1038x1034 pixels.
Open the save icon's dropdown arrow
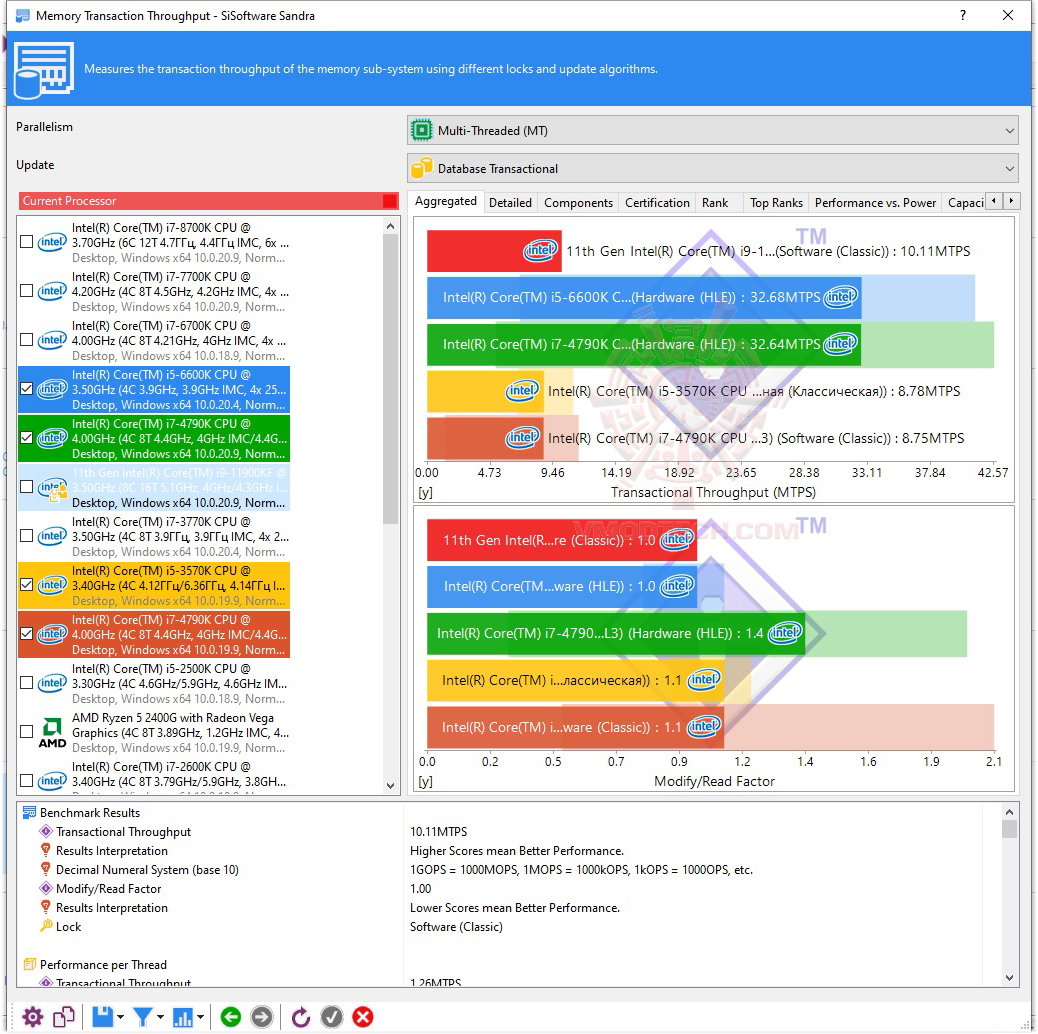point(120,1017)
